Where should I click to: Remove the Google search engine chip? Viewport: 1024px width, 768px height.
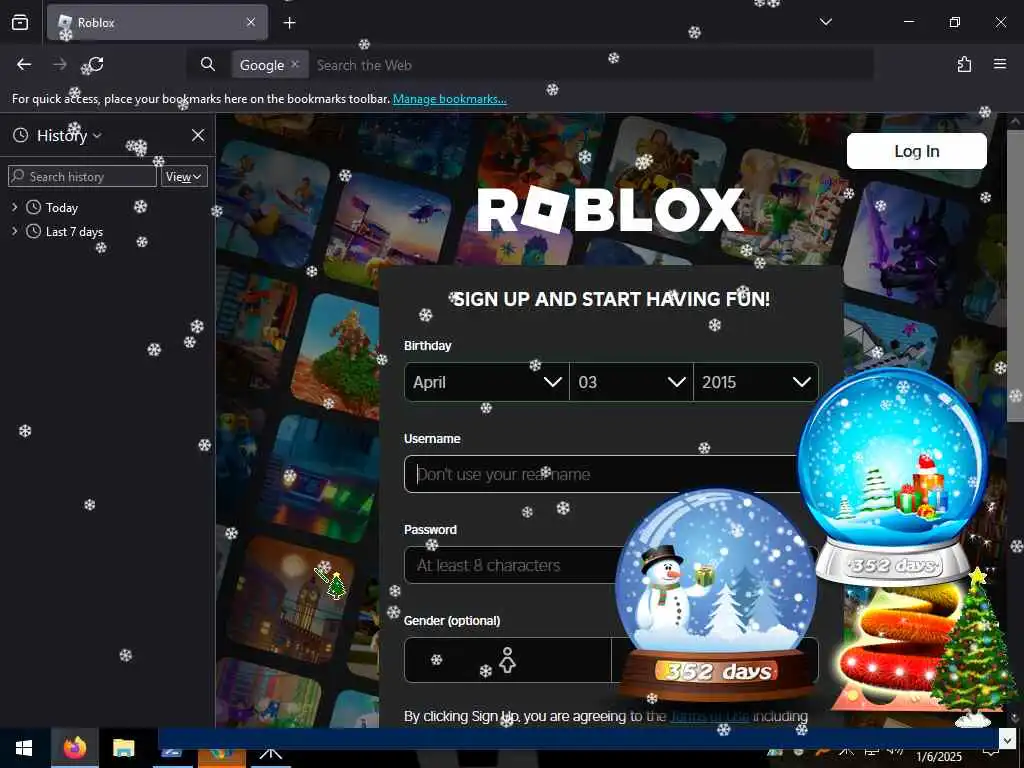(295, 64)
